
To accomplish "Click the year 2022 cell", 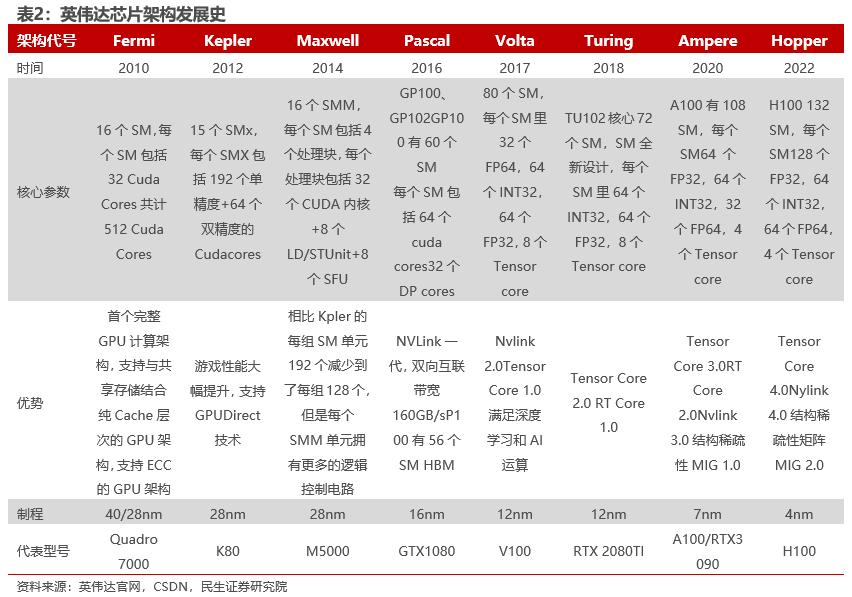I will 799,68.
